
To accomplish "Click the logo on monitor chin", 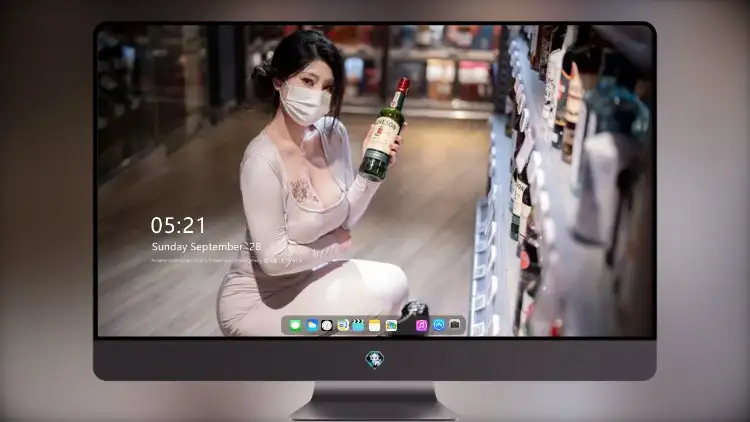I will pos(375,359).
